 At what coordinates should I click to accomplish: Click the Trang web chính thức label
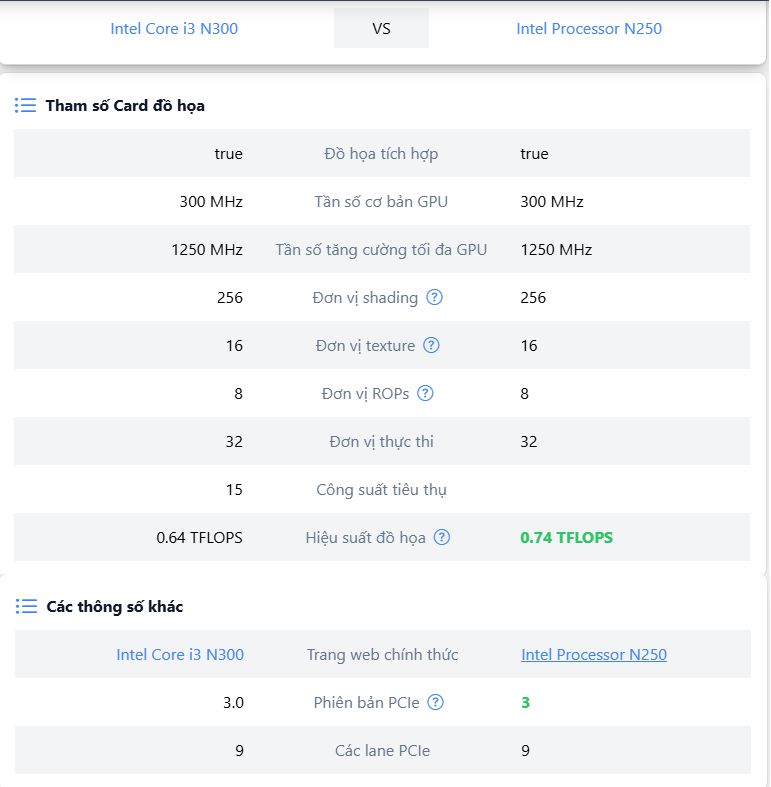point(382,654)
